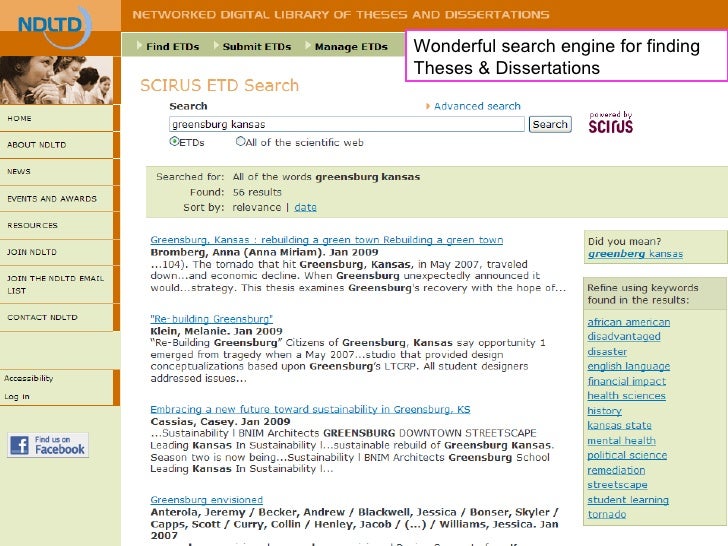Refine by streetscape keyword
The width and height of the screenshot is (728, 546).
click(x=617, y=485)
